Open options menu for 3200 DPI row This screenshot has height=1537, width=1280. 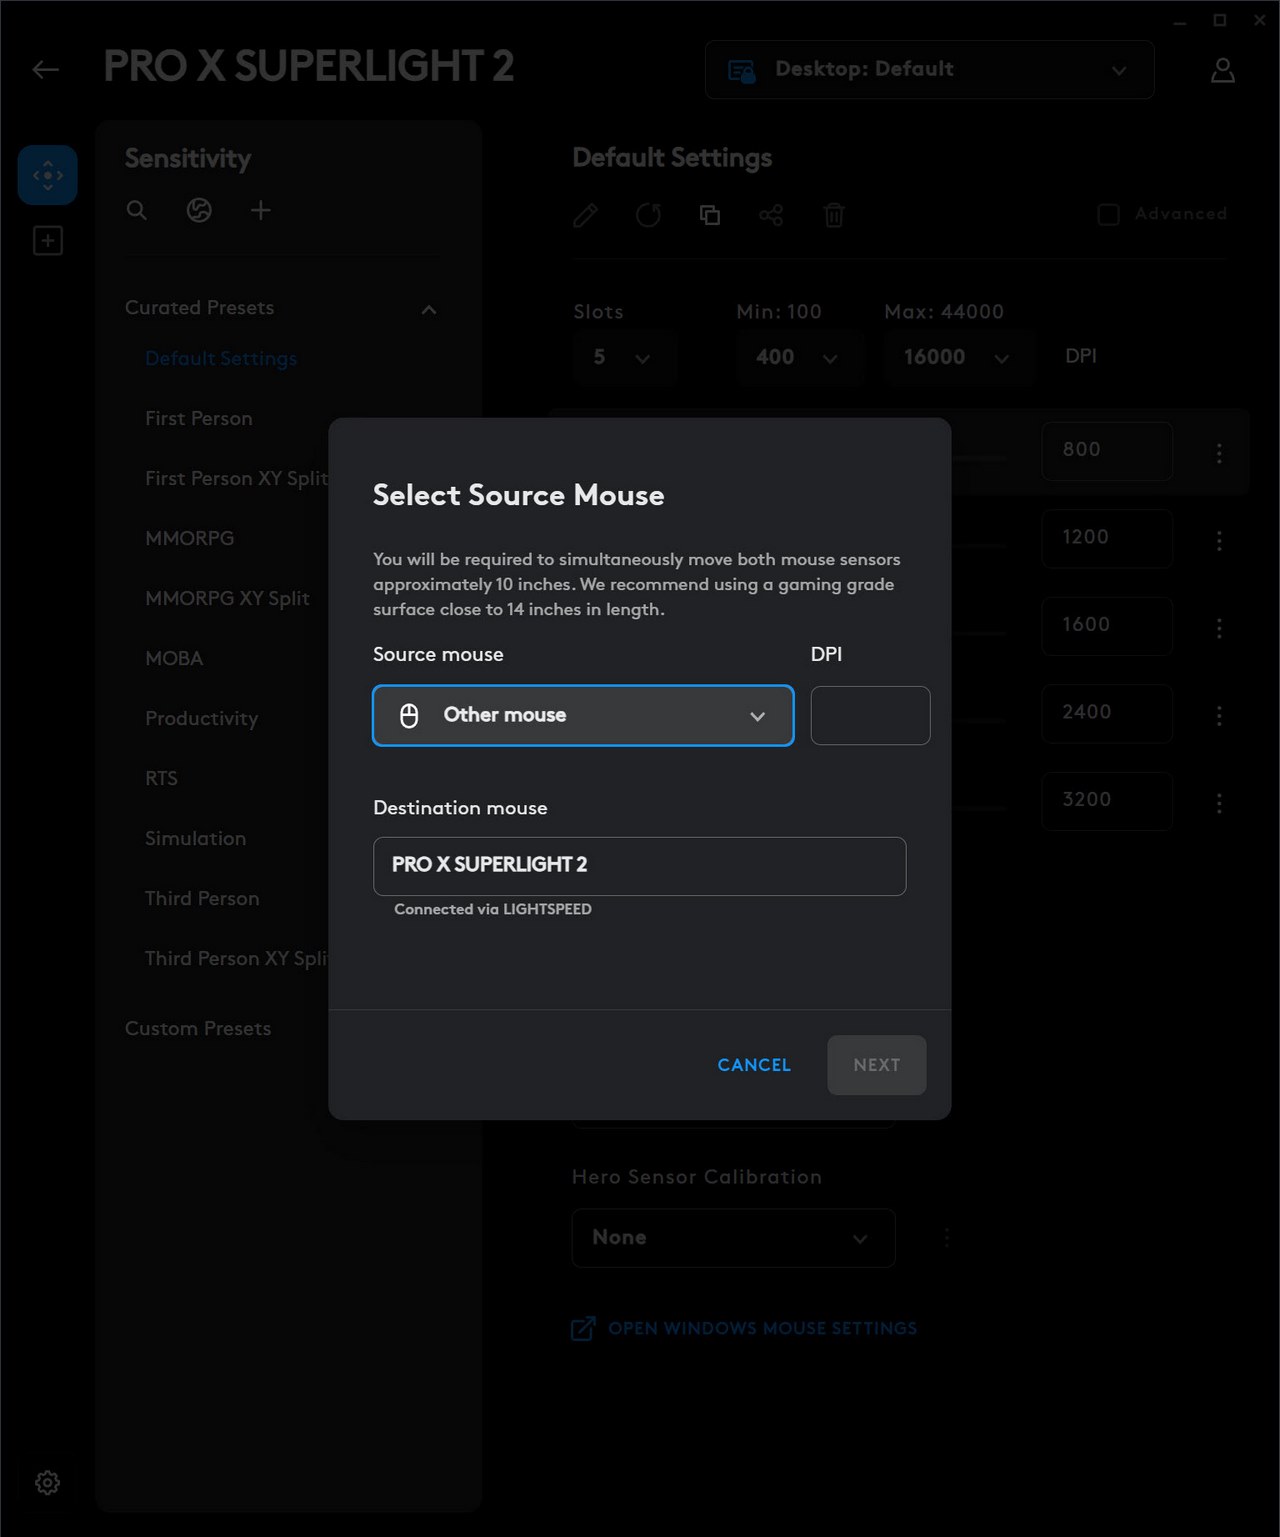click(x=1219, y=803)
